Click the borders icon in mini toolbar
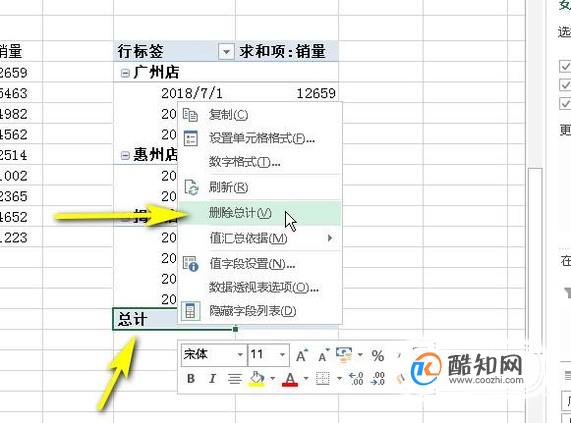This screenshot has width=571, height=423. tap(322, 379)
